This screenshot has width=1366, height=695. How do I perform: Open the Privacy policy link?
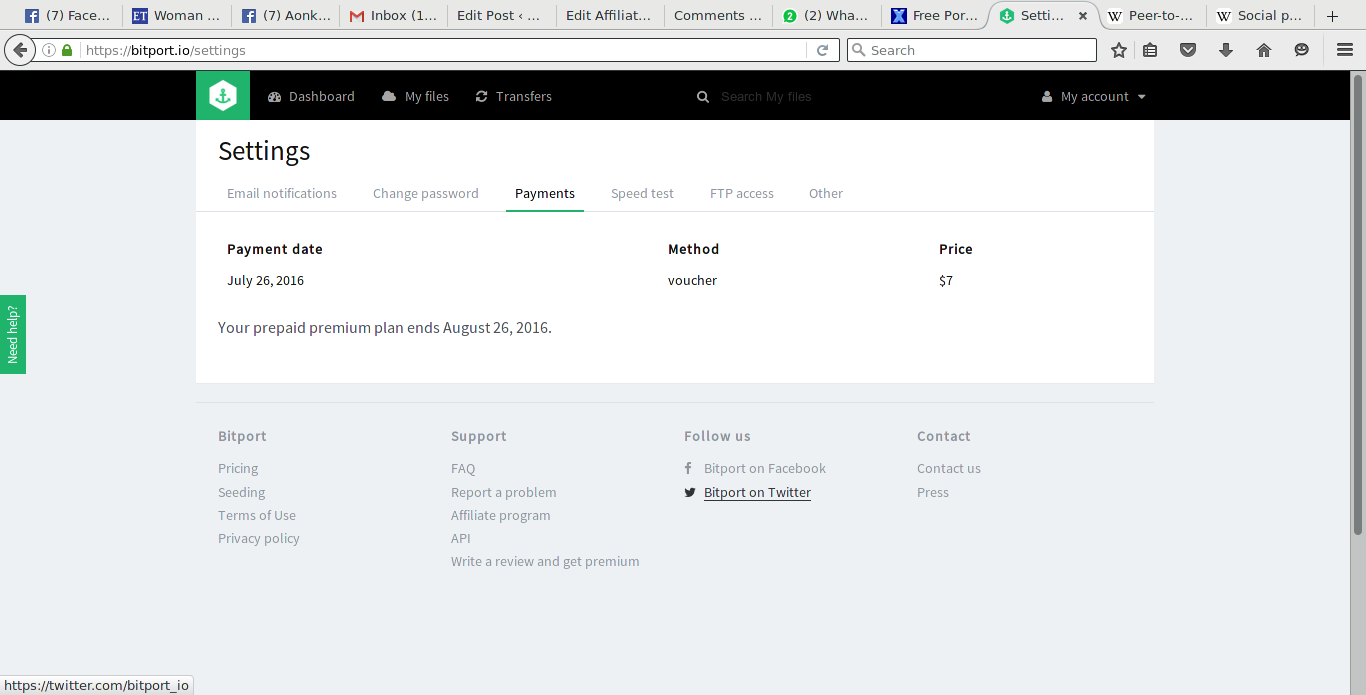259,538
